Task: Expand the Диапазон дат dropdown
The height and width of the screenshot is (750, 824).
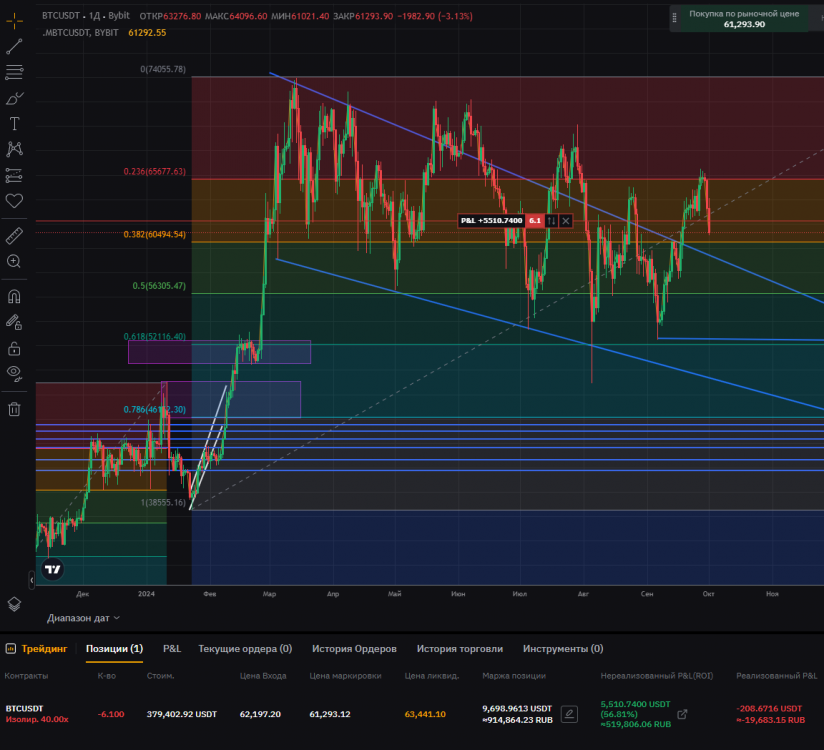Action: click(x=83, y=618)
